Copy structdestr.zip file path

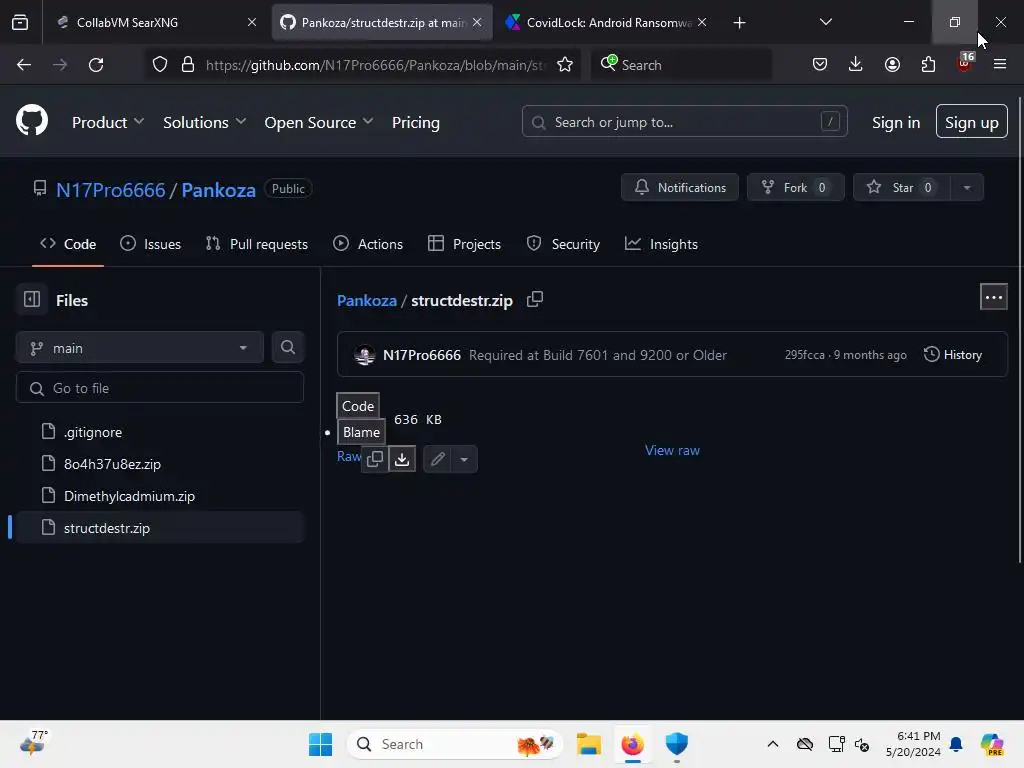point(535,299)
